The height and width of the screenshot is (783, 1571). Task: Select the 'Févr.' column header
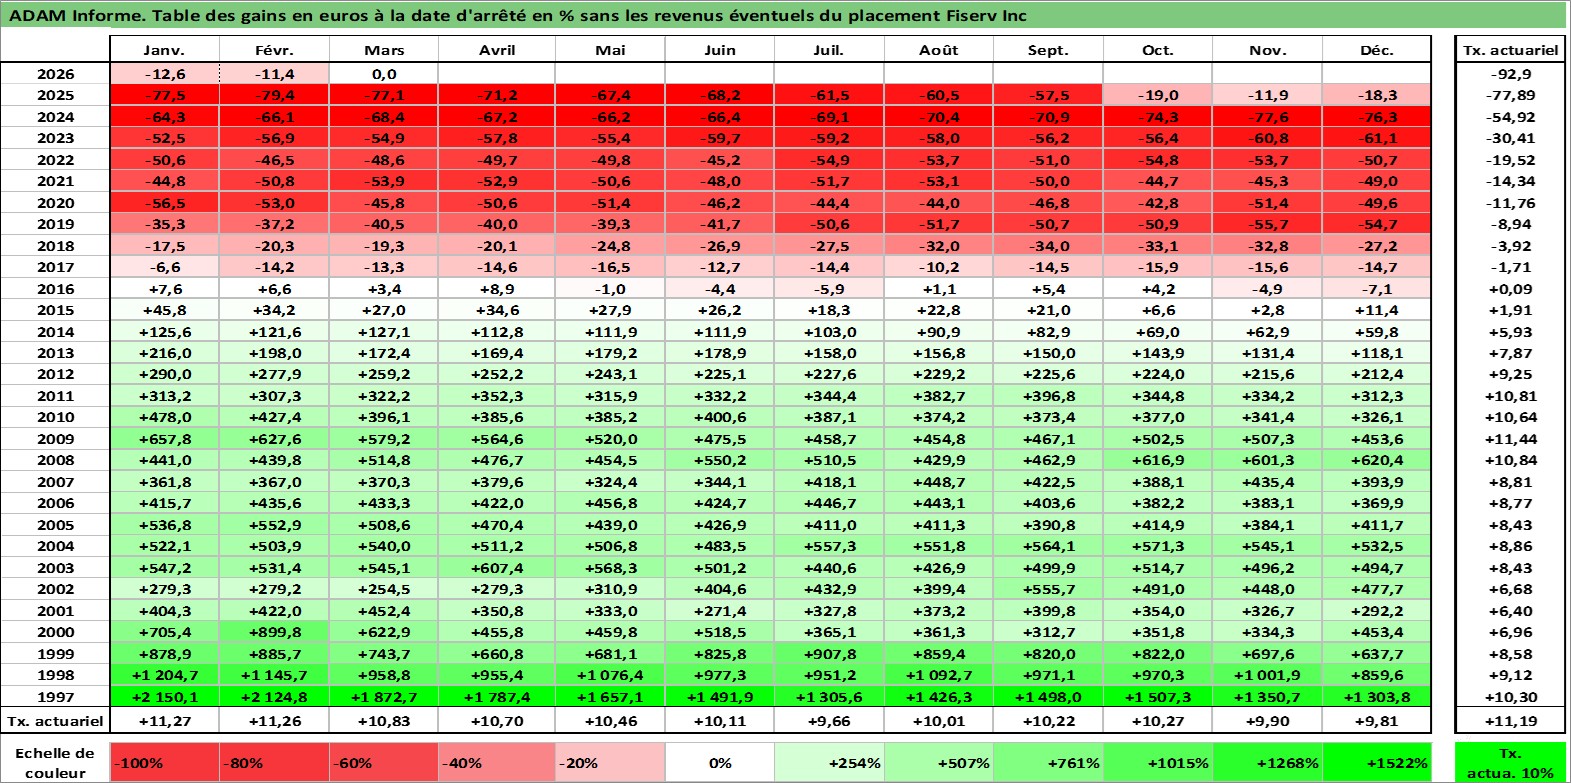tap(274, 50)
